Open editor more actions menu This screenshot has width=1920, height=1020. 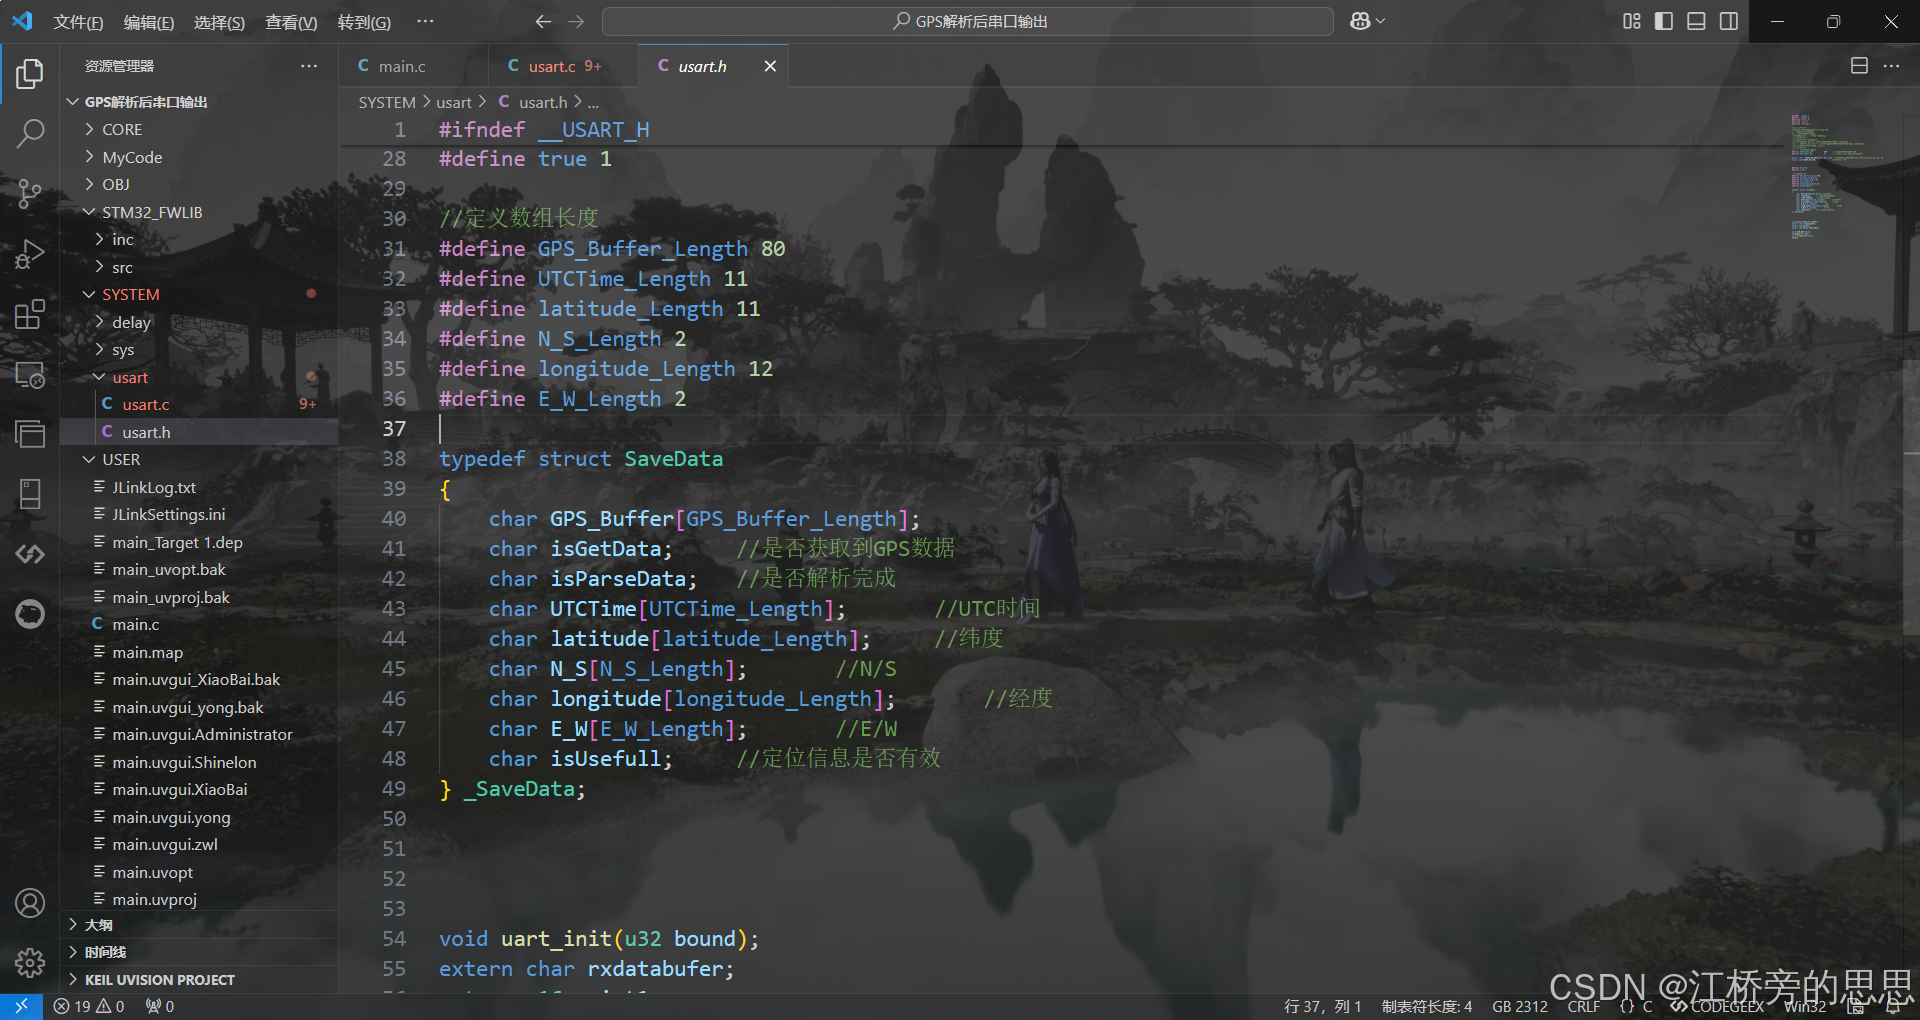tap(1891, 66)
